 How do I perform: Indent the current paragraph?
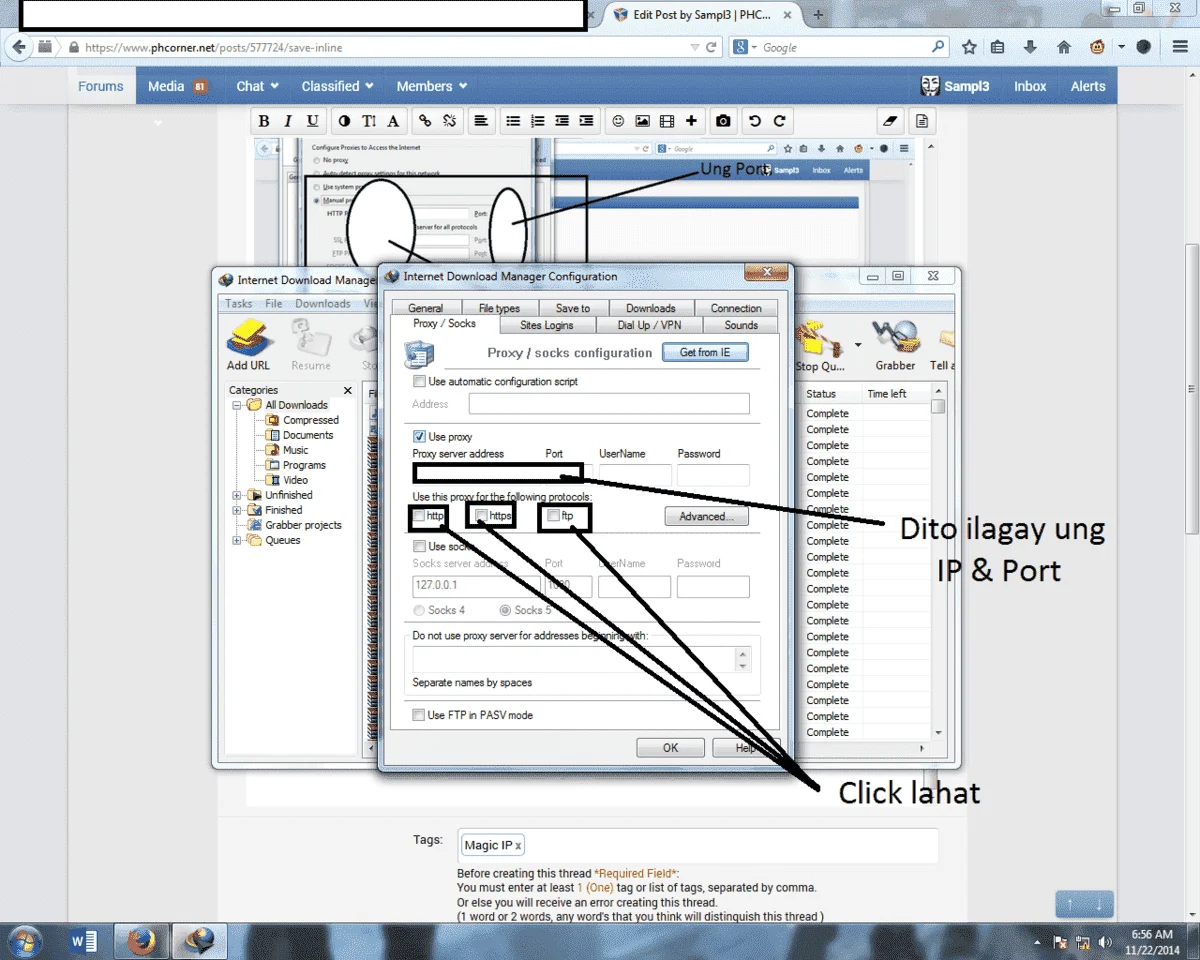coord(586,121)
